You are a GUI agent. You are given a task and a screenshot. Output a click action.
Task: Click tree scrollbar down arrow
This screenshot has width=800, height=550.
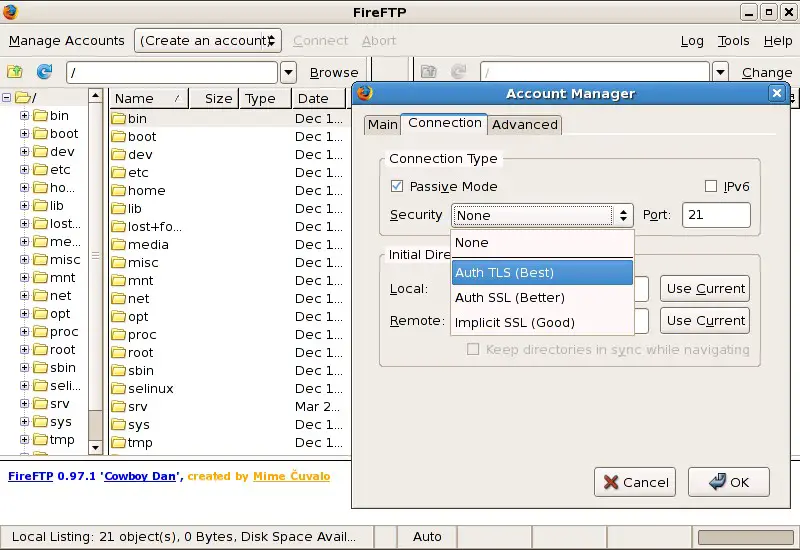tap(95, 447)
